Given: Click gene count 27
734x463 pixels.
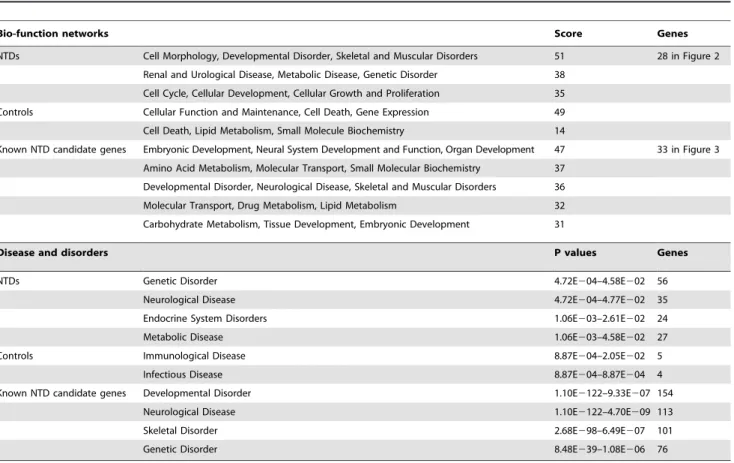Looking at the screenshot, I should click(662, 338).
